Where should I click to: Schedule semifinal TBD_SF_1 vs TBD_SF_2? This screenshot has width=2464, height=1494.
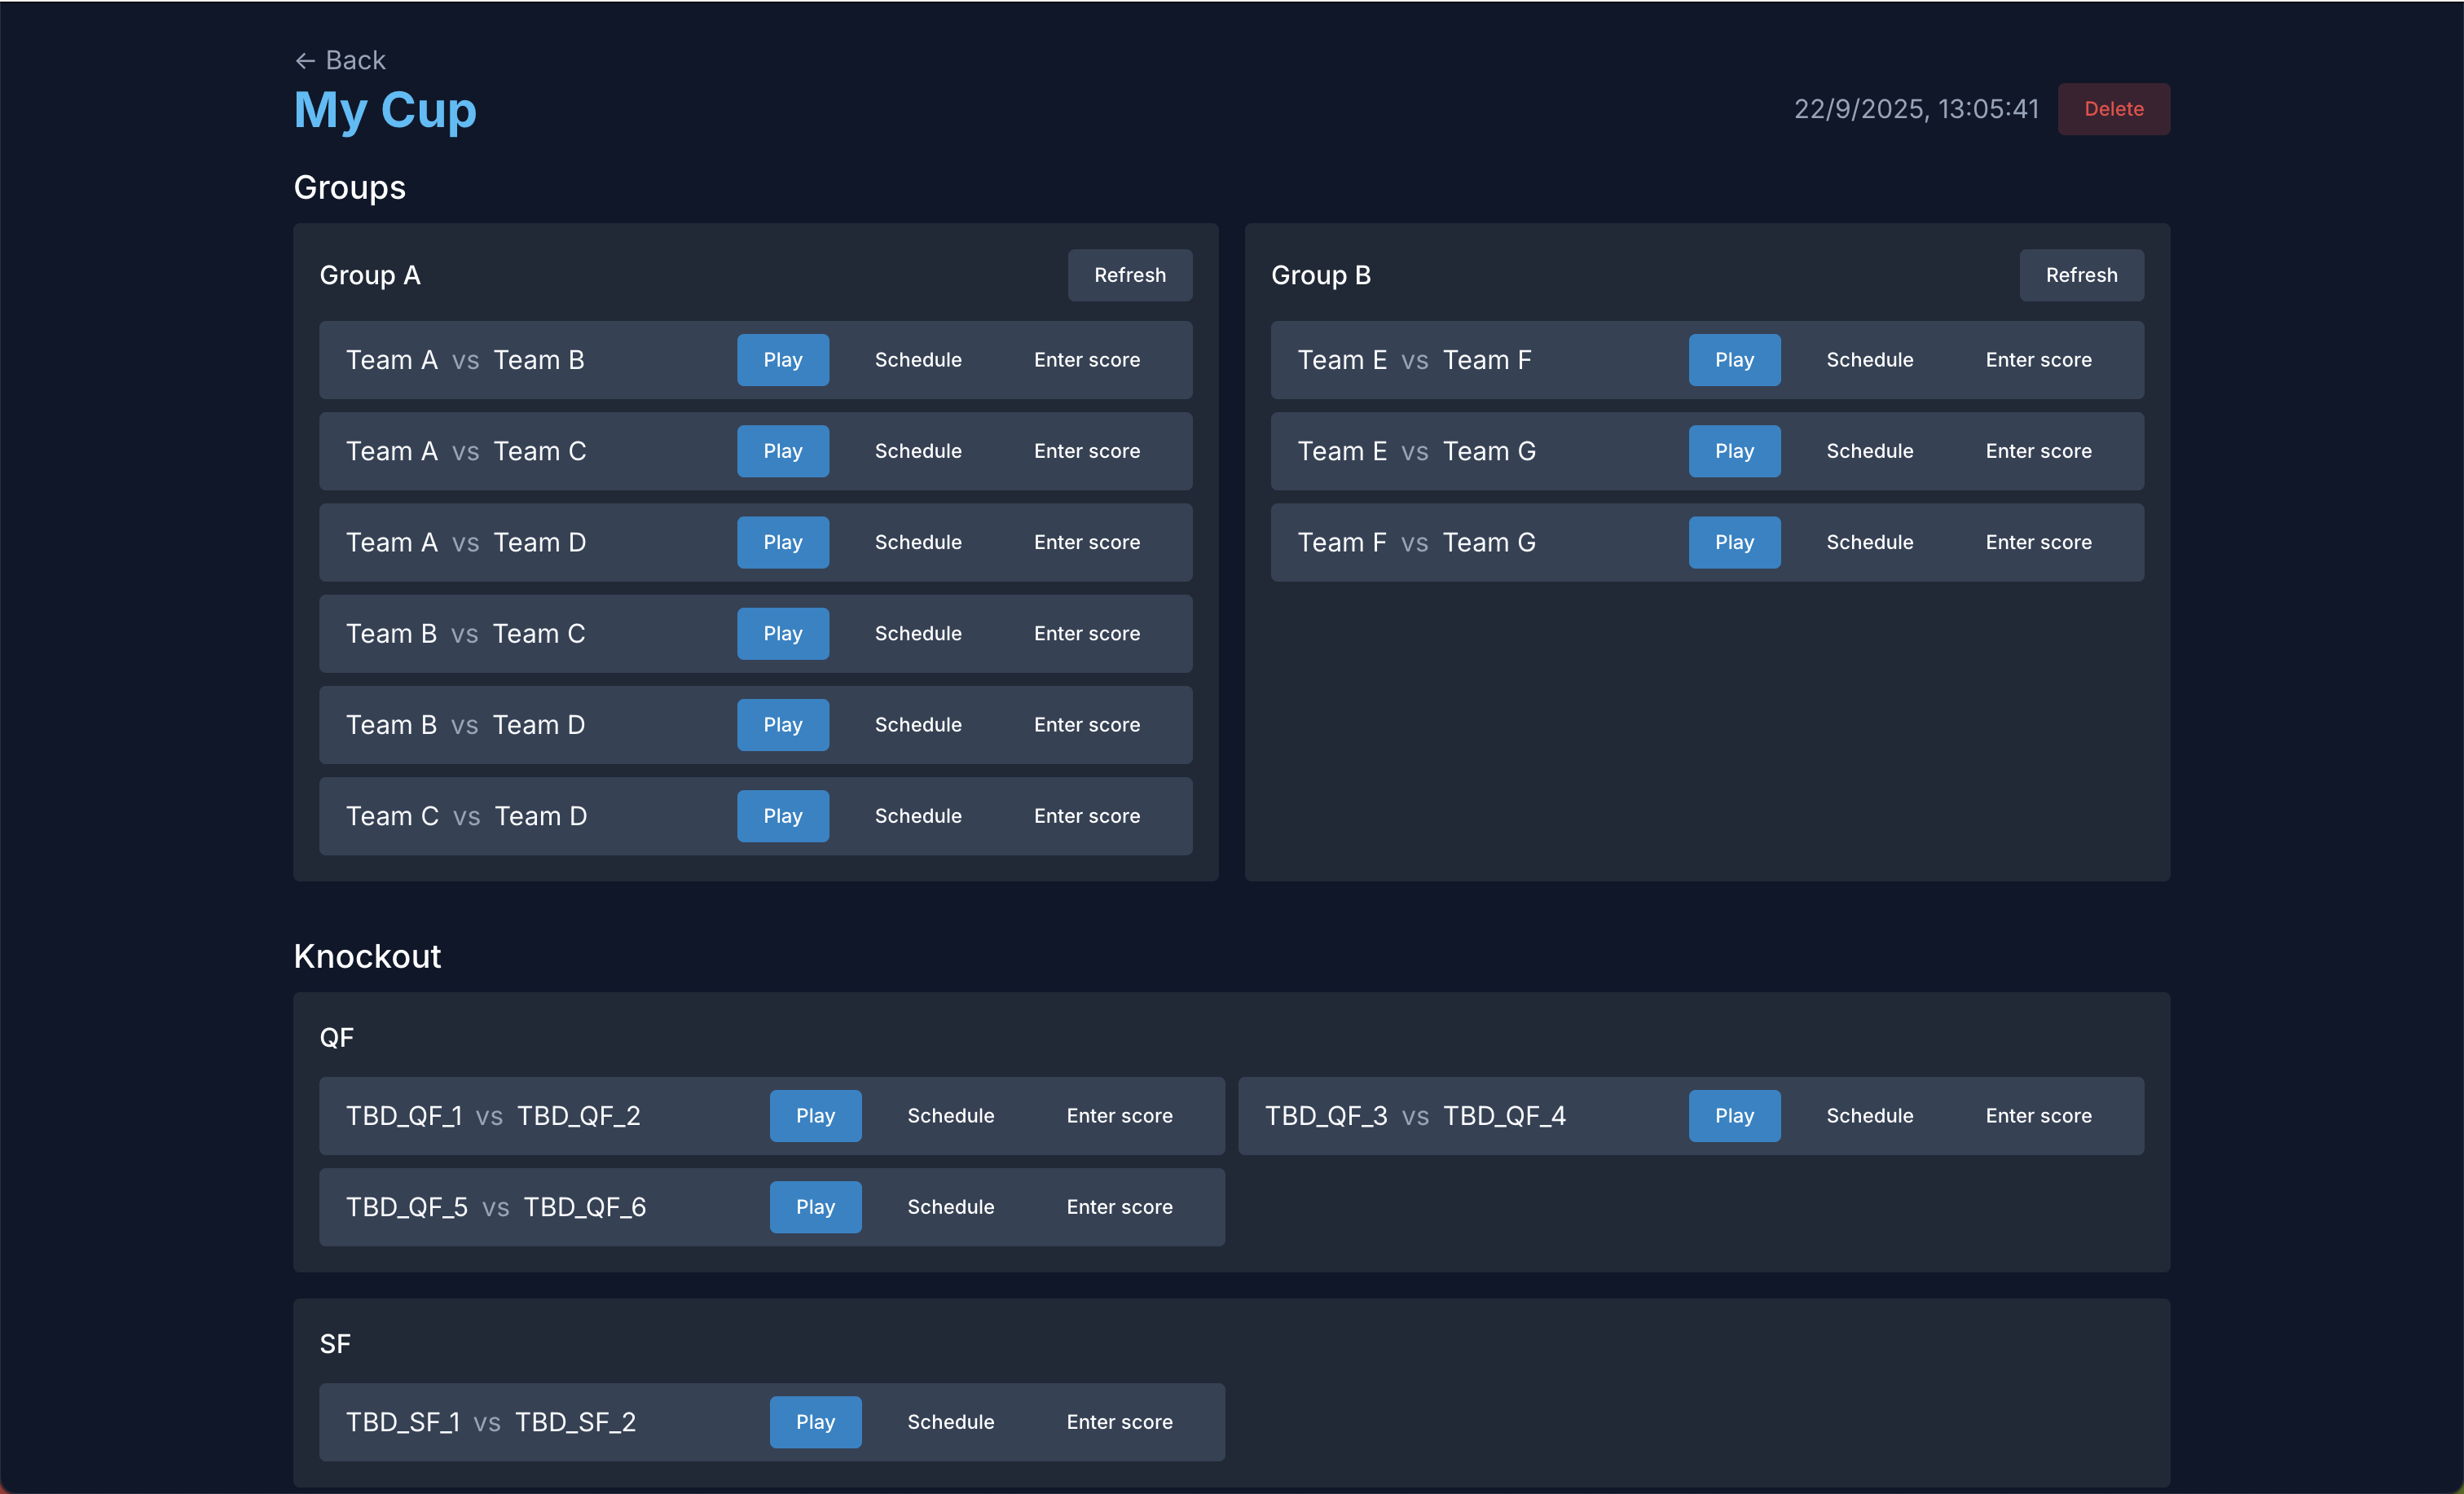(x=950, y=1421)
